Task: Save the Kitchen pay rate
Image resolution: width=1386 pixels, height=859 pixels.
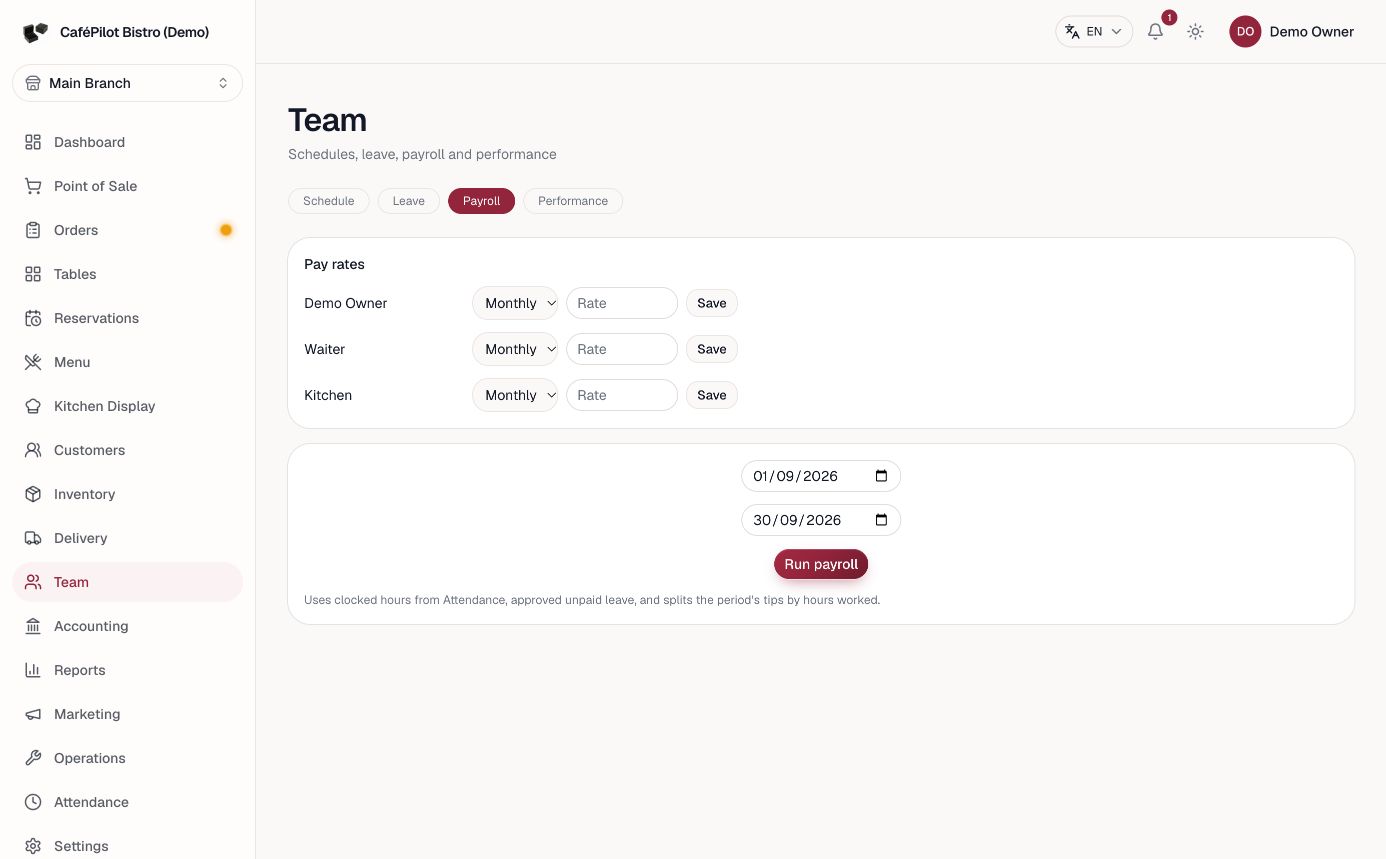Action: click(712, 395)
